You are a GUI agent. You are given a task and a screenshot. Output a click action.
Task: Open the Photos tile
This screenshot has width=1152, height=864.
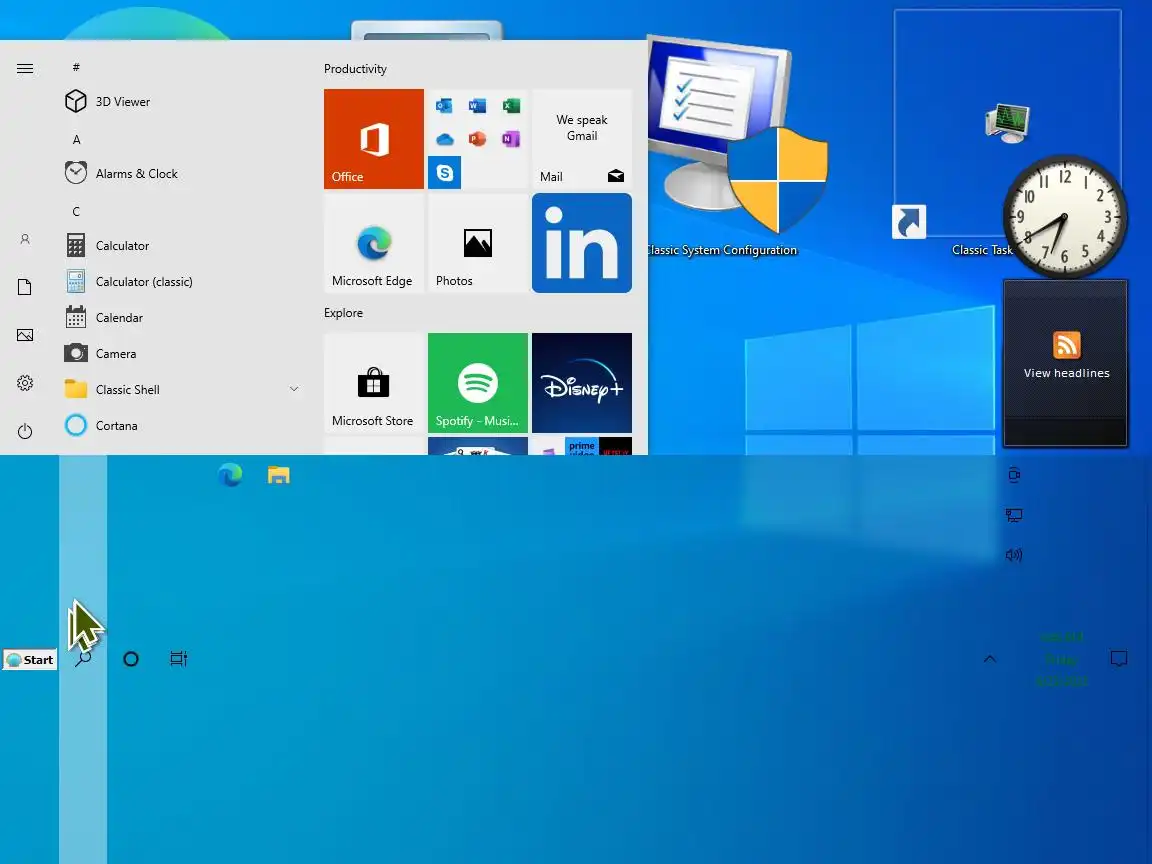(478, 243)
